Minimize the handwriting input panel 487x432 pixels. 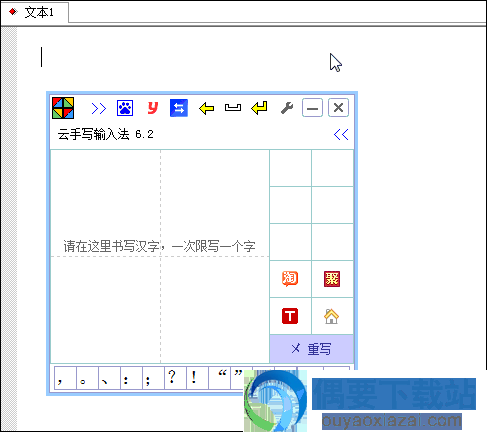[312, 108]
